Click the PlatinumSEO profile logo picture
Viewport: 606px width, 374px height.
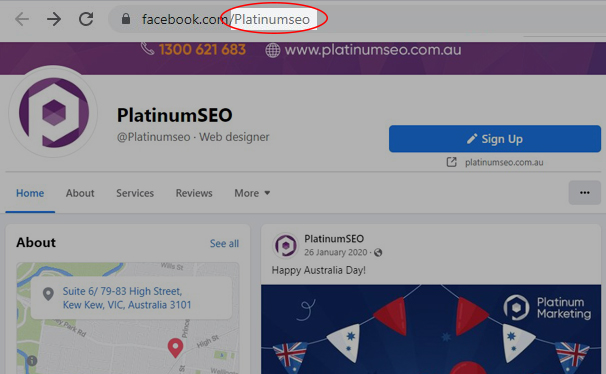53,112
